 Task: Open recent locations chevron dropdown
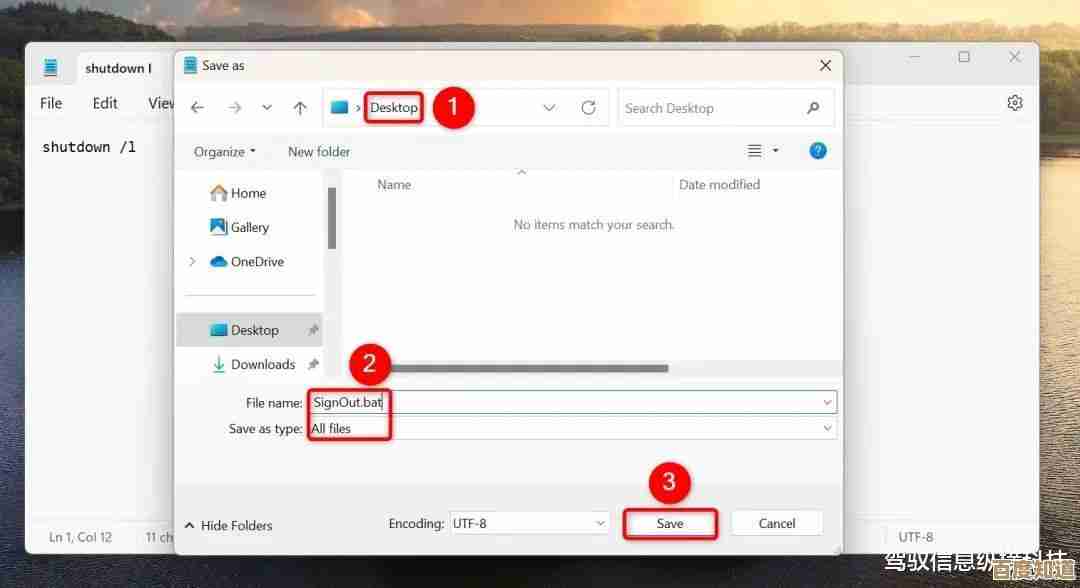(x=266, y=108)
